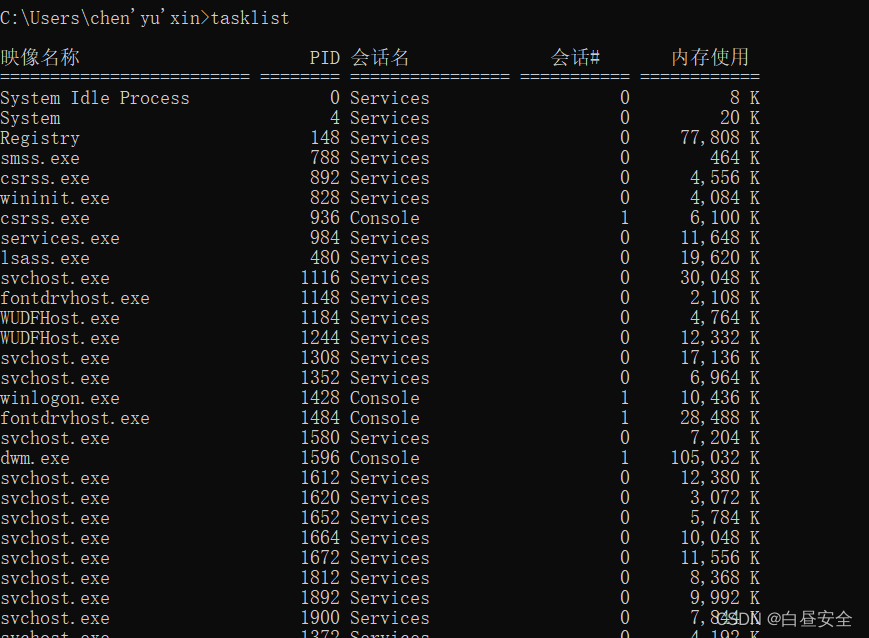
Task: Click memory value 4,556 K
Action: click(725, 178)
